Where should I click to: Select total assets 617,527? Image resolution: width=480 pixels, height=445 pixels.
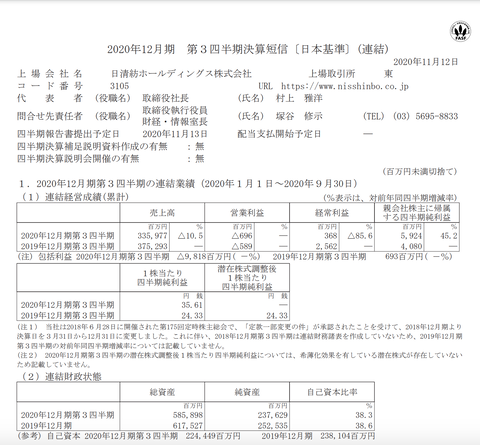(x=188, y=426)
